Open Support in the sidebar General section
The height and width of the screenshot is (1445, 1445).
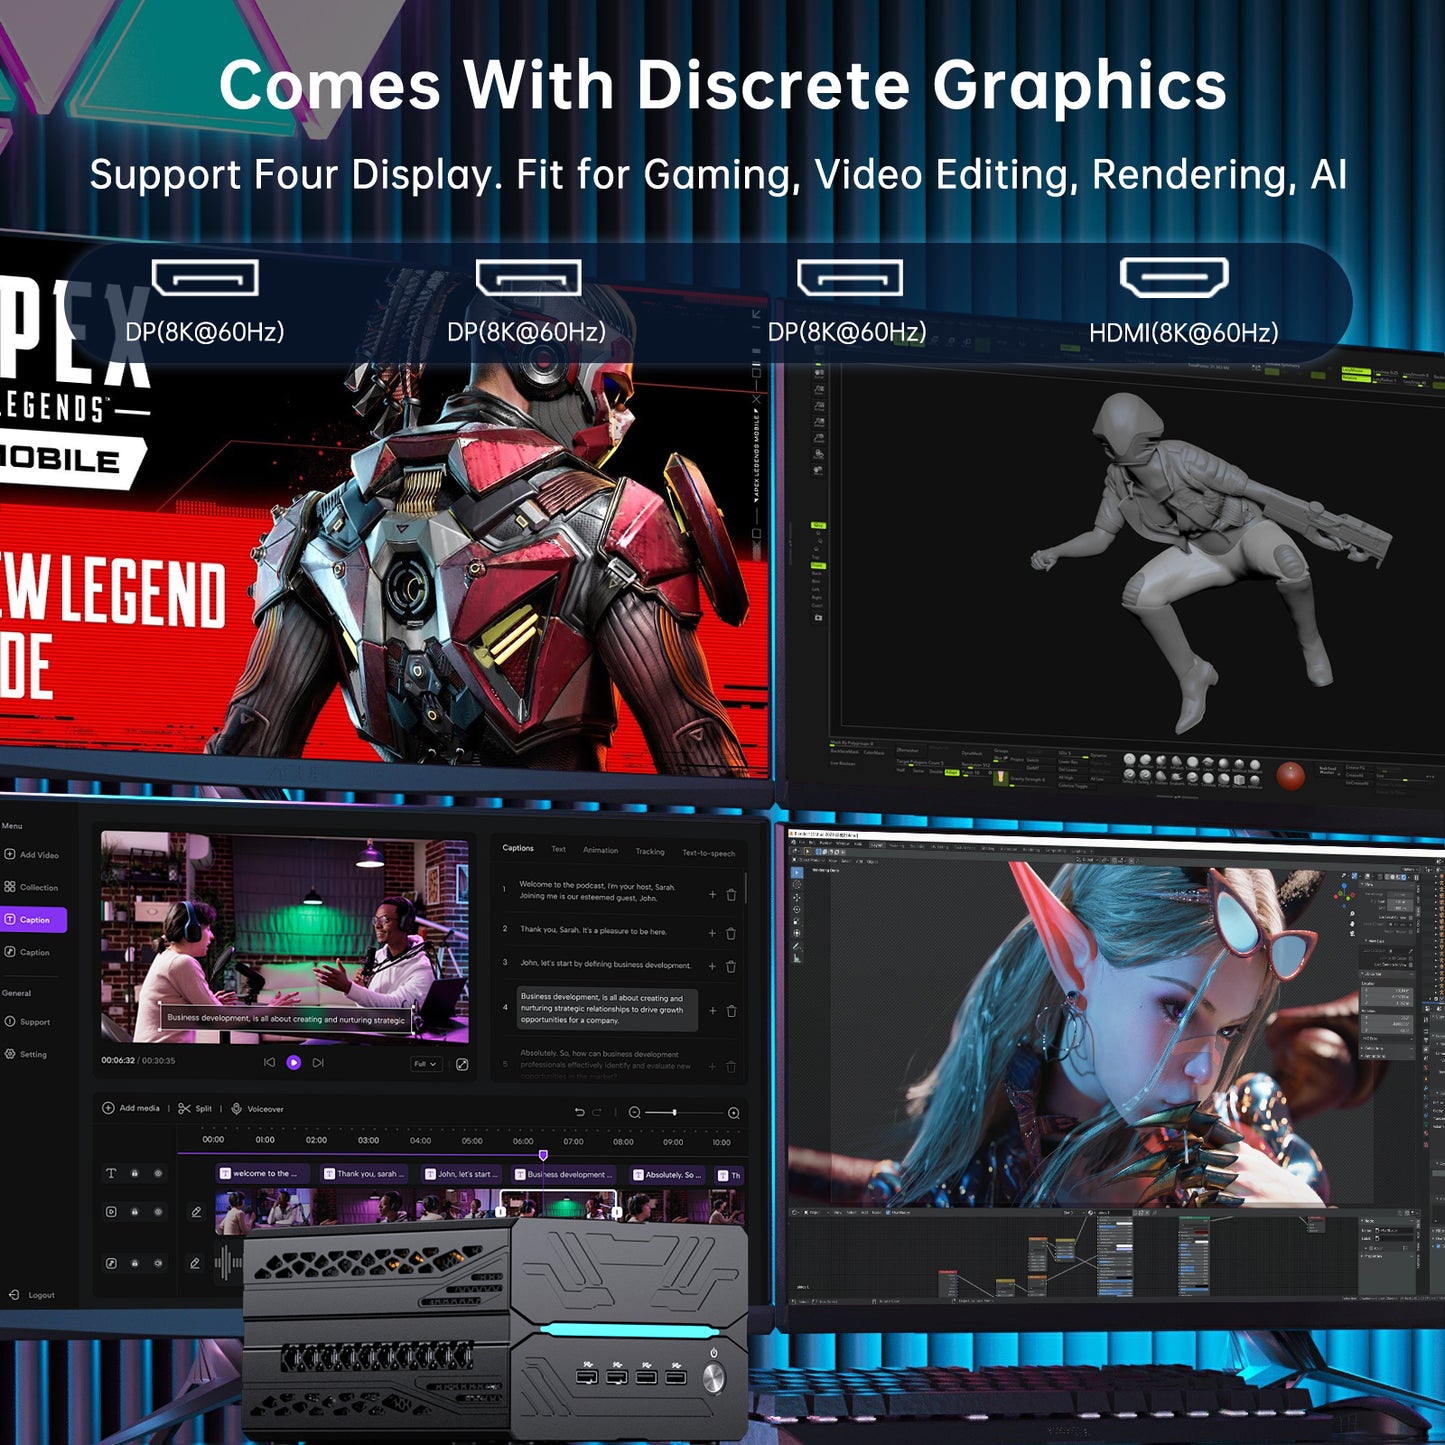pyautogui.click(x=28, y=1022)
